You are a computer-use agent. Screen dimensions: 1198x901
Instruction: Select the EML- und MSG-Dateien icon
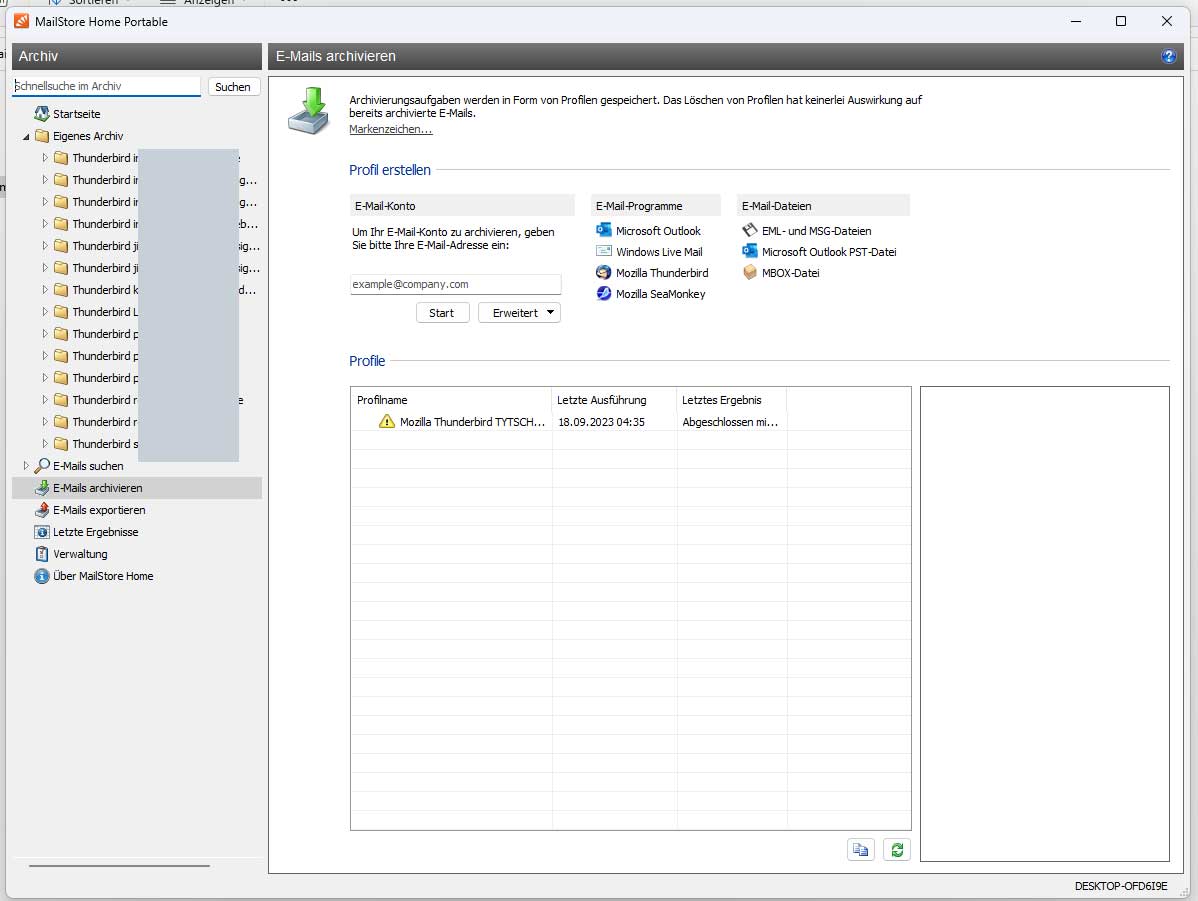[750, 230]
